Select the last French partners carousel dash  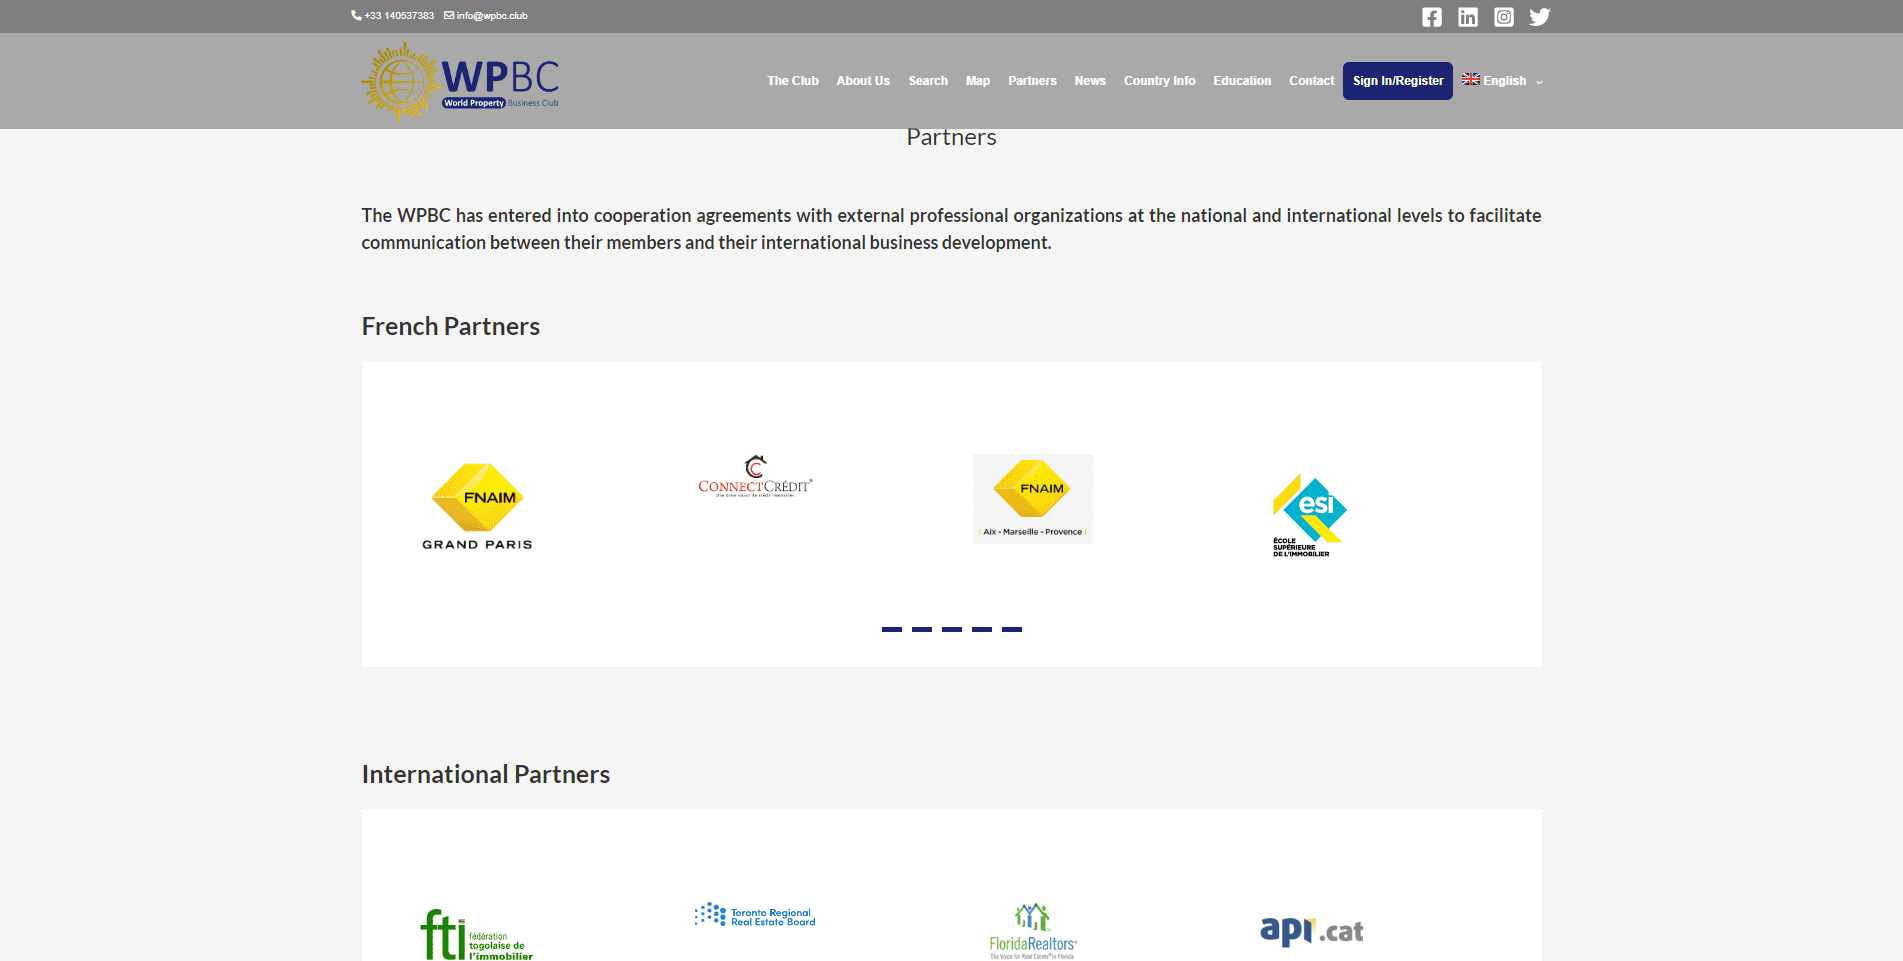tap(1012, 629)
